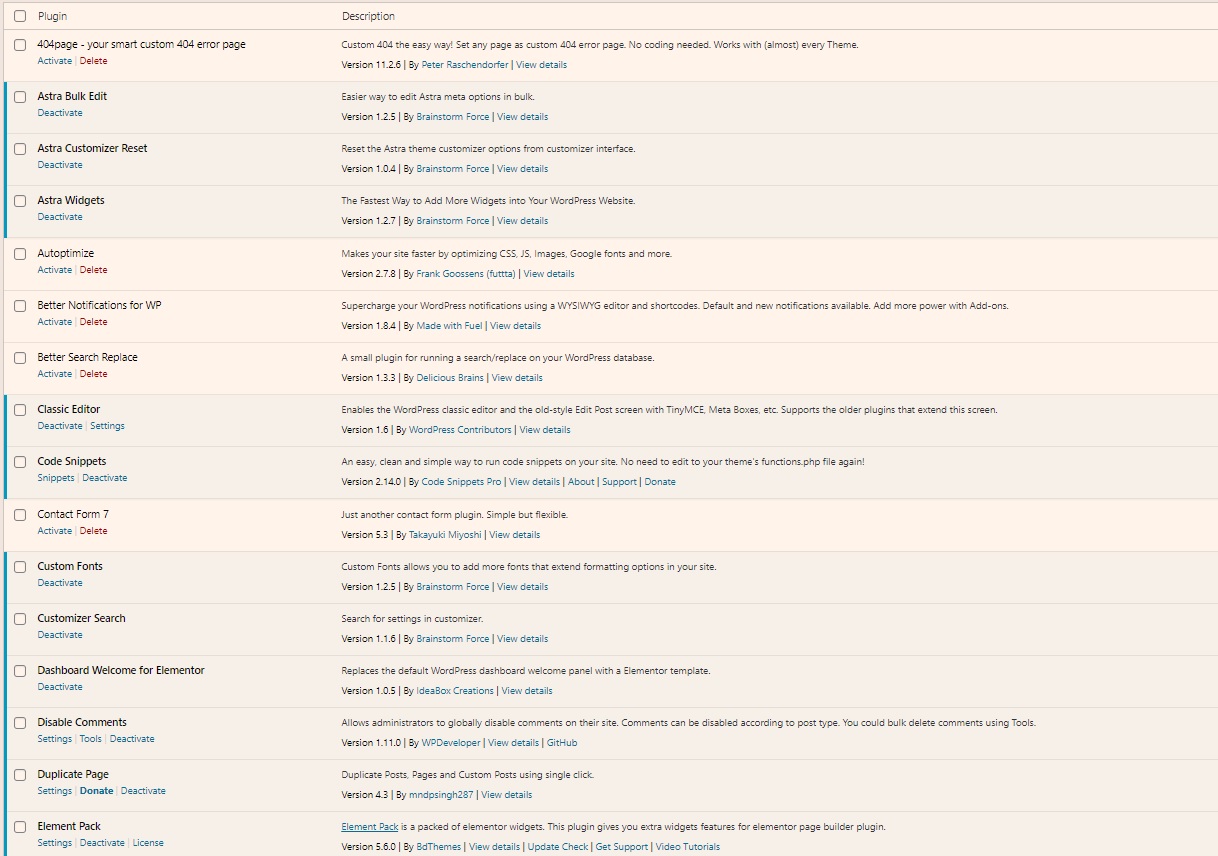Viewport: 1218px width, 856px height.
Task: View details for Autoptimize
Action: [549, 274]
